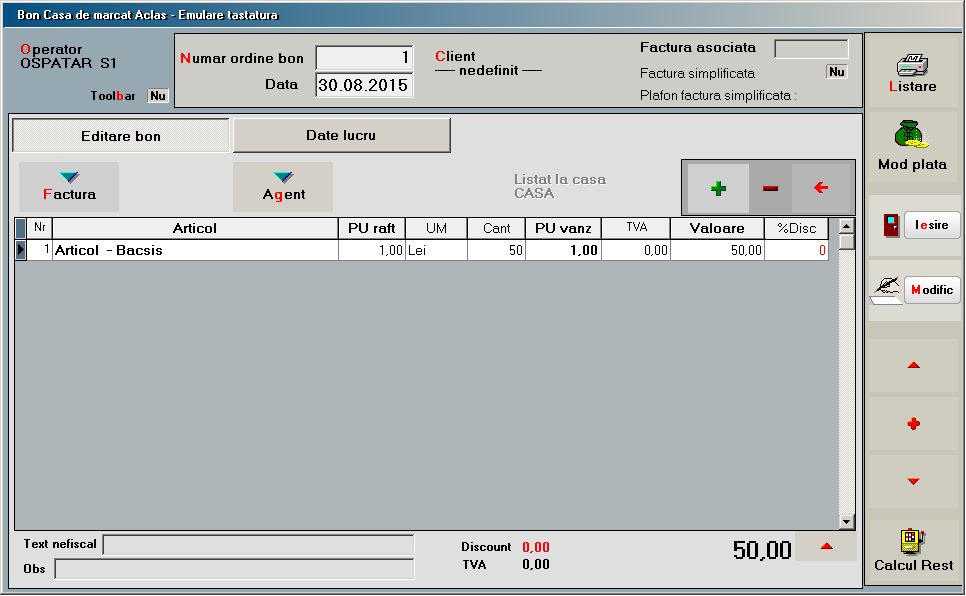This screenshot has width=966, height=596.
Task: Click the red up arrow in sidebar
Action: (912, 366)
